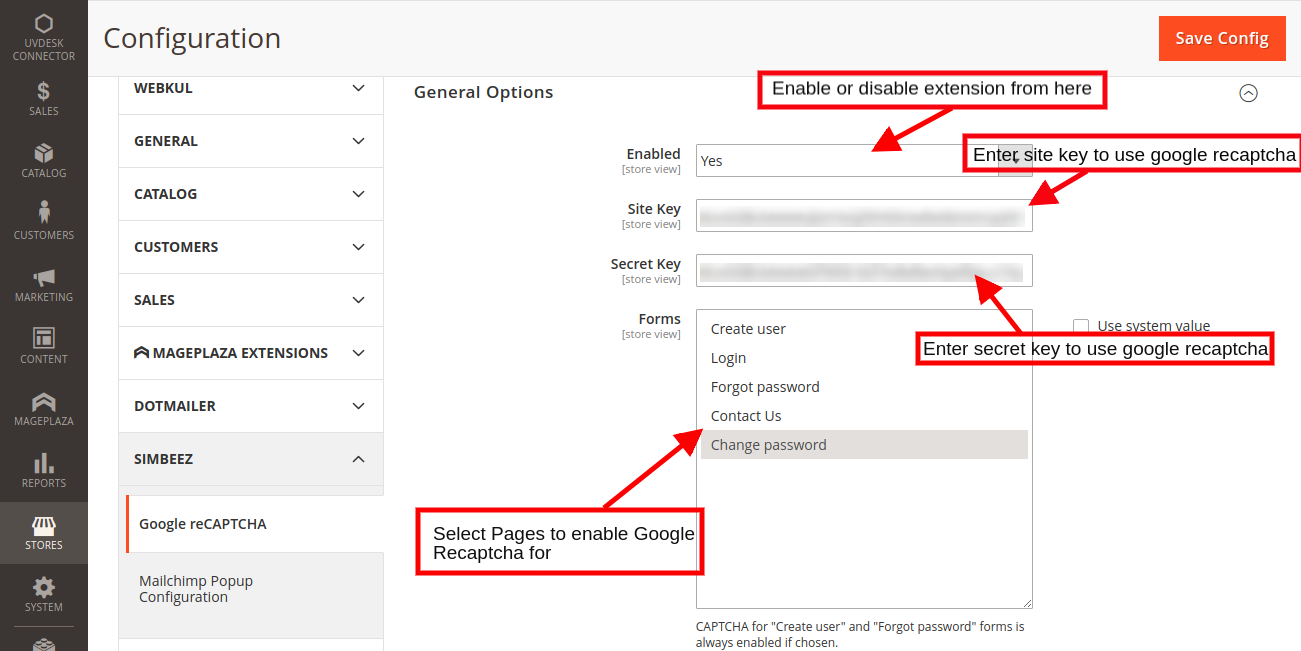Click the Site Key input field
Image resolution: width=1301 pixels, height=651 pixels.
pos(864,216)
